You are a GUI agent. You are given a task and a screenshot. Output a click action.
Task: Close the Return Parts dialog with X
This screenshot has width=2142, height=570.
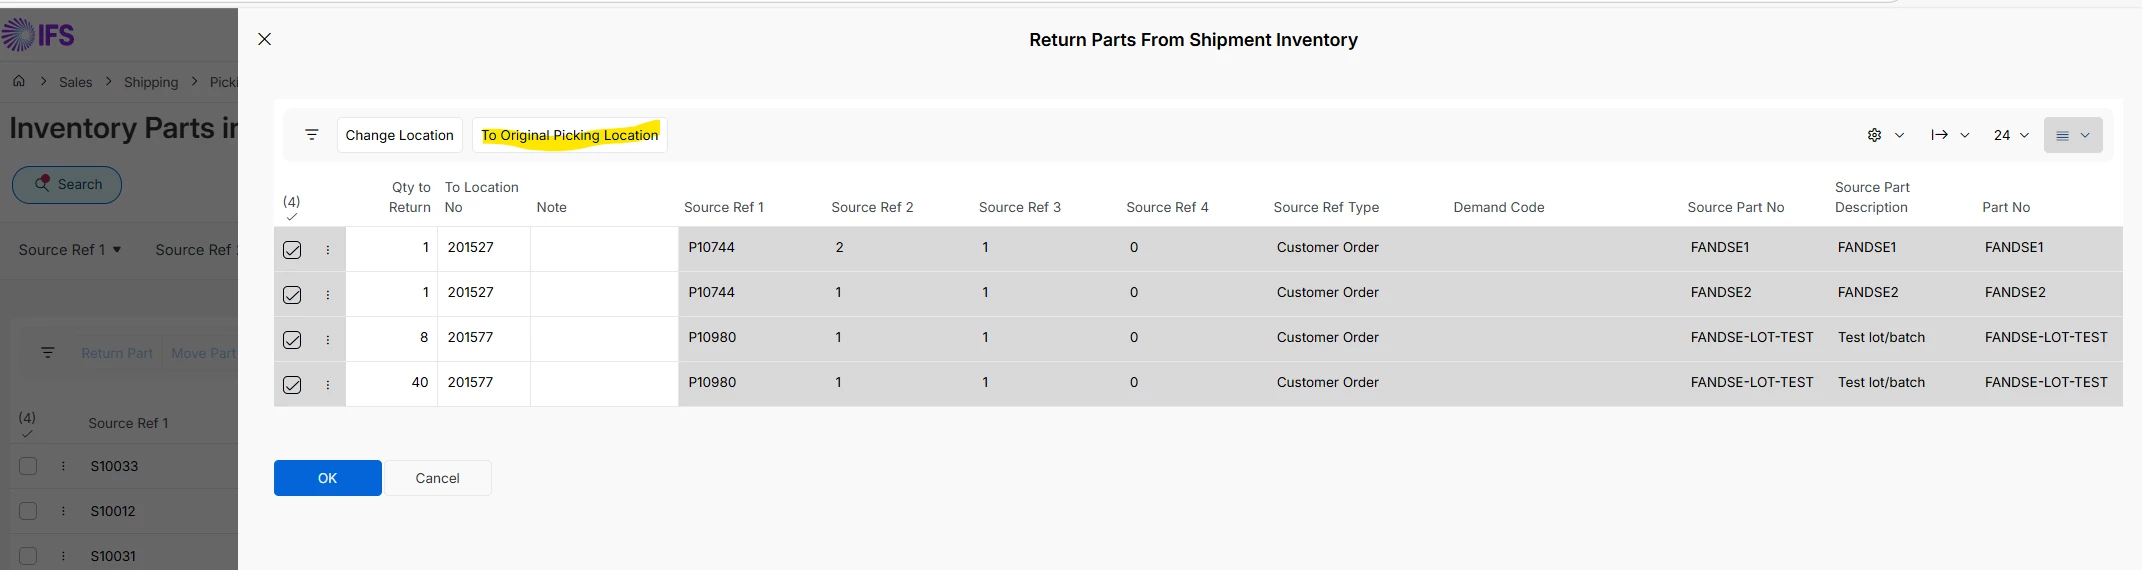point(264,39)
